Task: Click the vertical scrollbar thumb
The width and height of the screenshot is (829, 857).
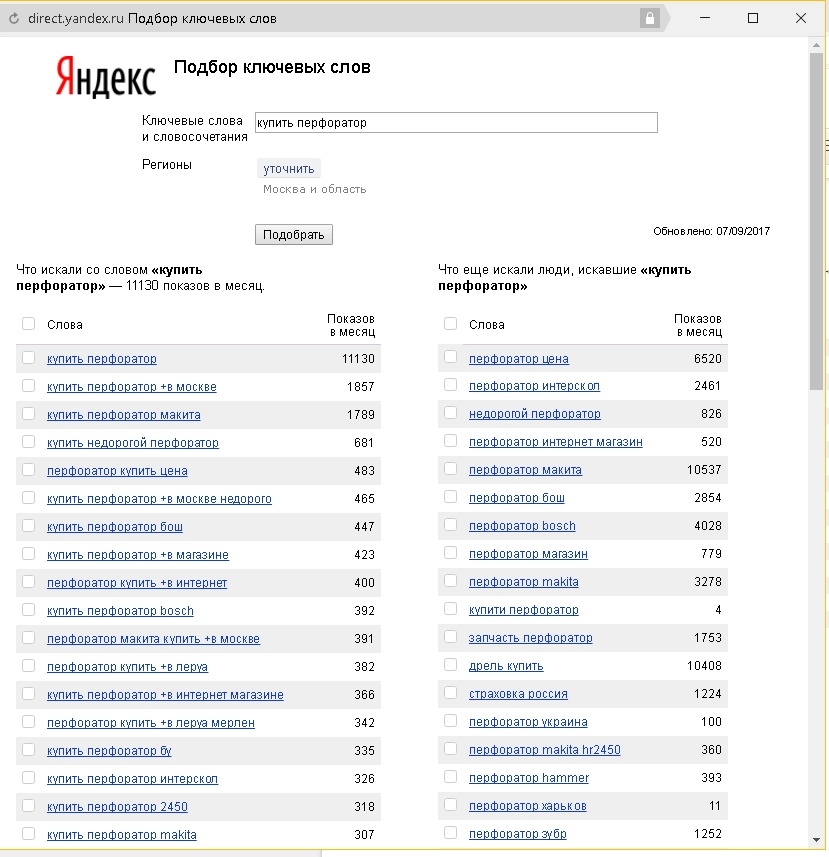Action: [x=816, y=221]
